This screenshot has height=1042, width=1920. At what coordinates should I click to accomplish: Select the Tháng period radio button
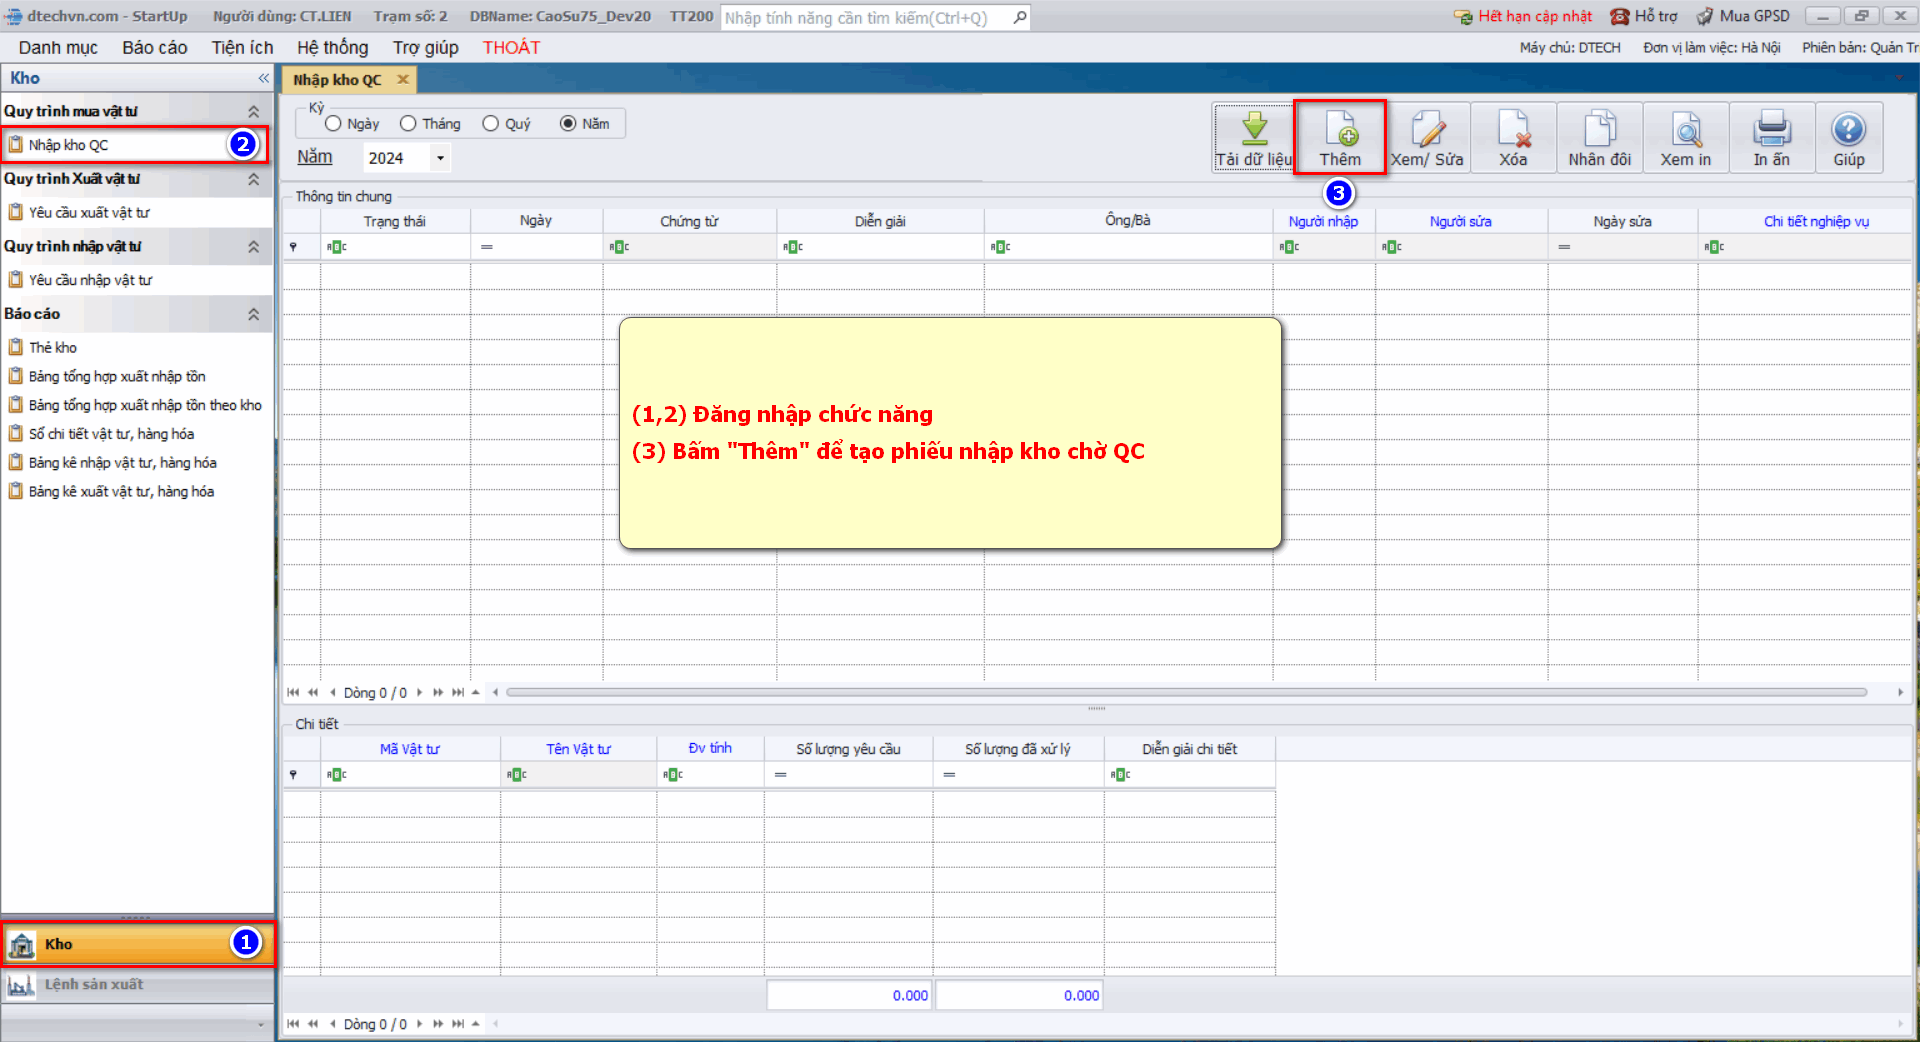tap(408, 124)
